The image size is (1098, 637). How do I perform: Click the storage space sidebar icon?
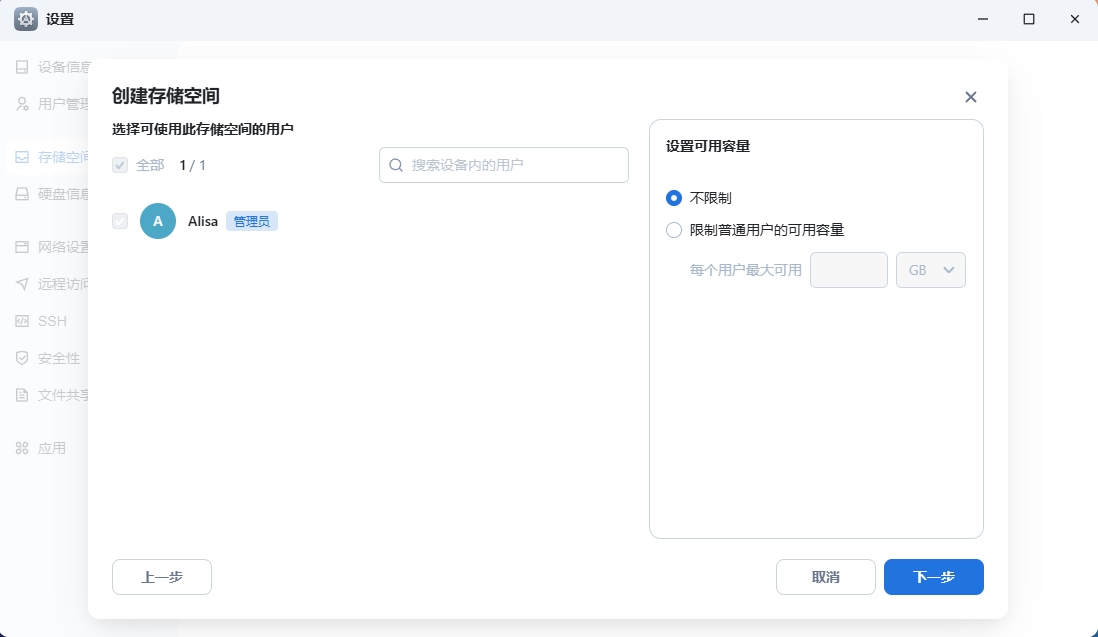(22, 157)
